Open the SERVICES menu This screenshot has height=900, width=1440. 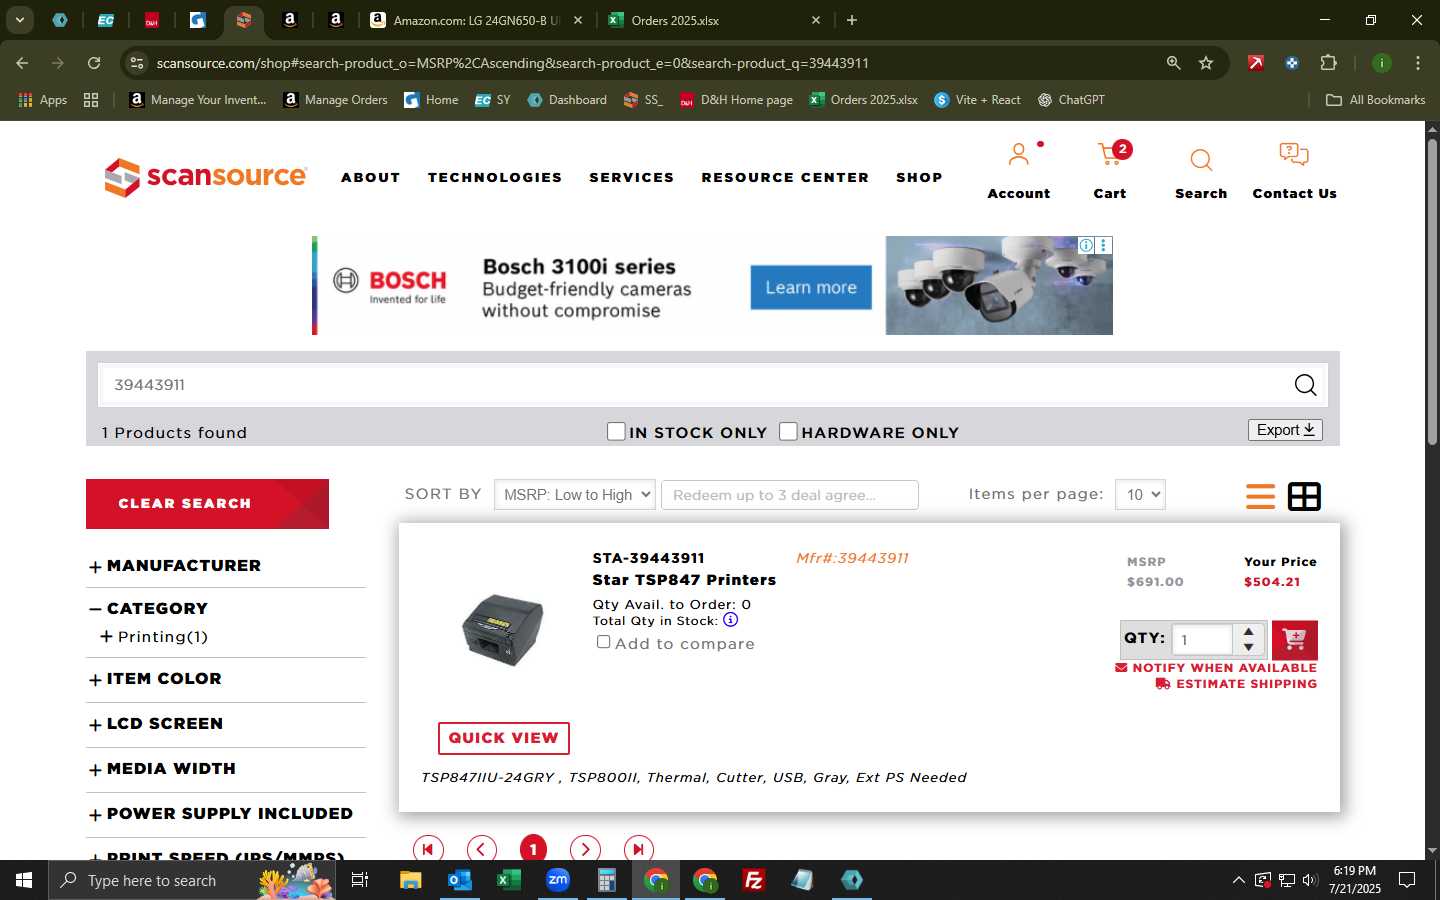click(x=632, y=177)
